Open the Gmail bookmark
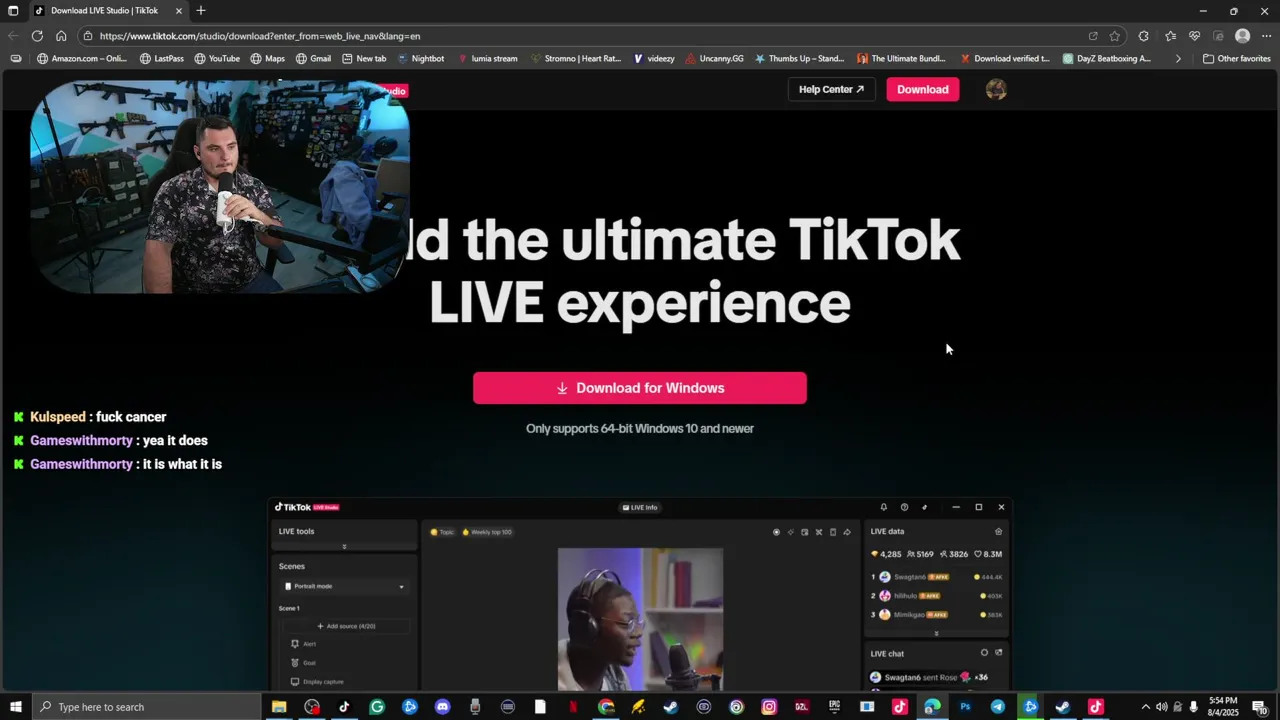The image size is (1280, 720). pos(313,59)
